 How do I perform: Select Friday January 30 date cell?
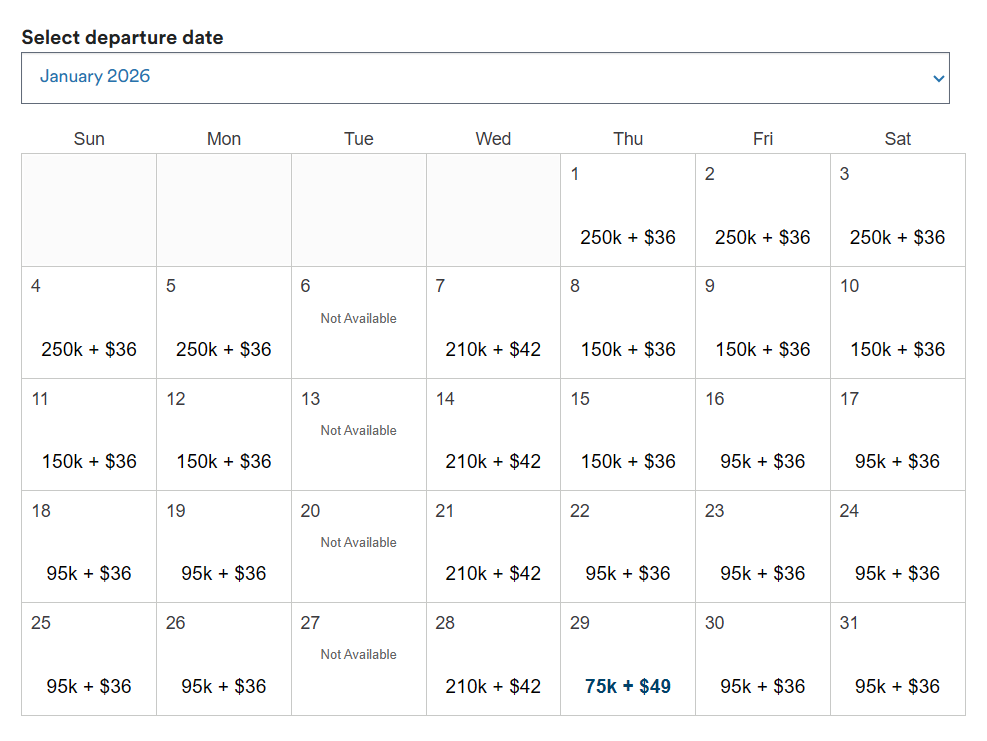tap(763, 660)
